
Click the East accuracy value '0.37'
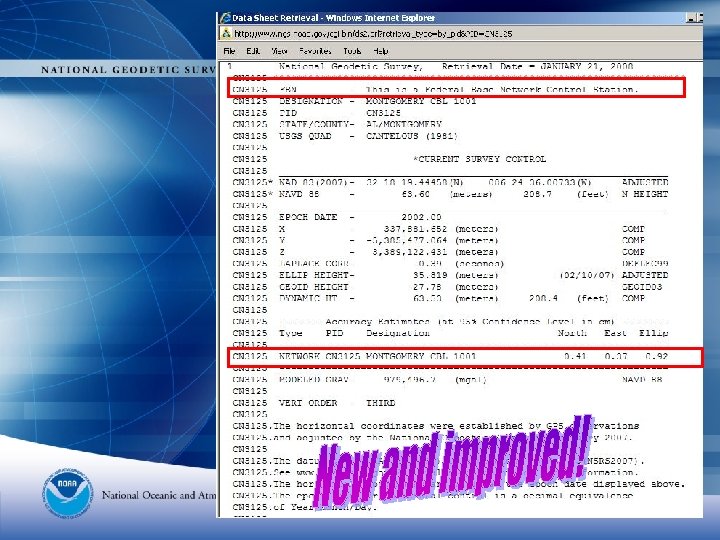616,356
